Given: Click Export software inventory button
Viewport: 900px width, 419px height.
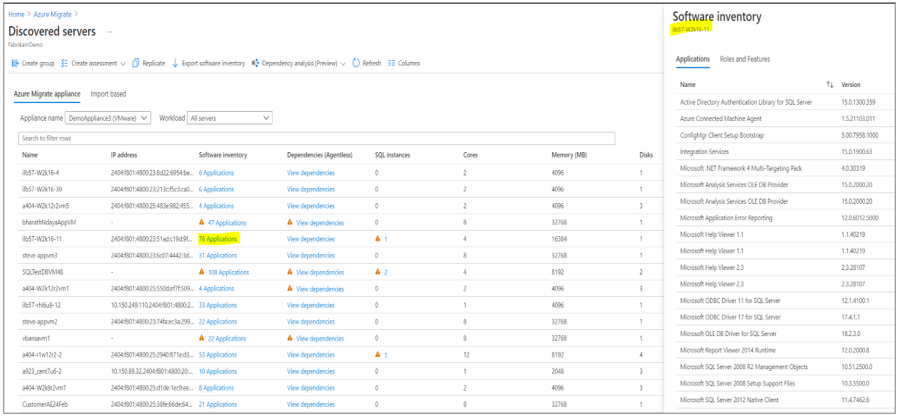Looking at the screenshot, I should (208, 63).
